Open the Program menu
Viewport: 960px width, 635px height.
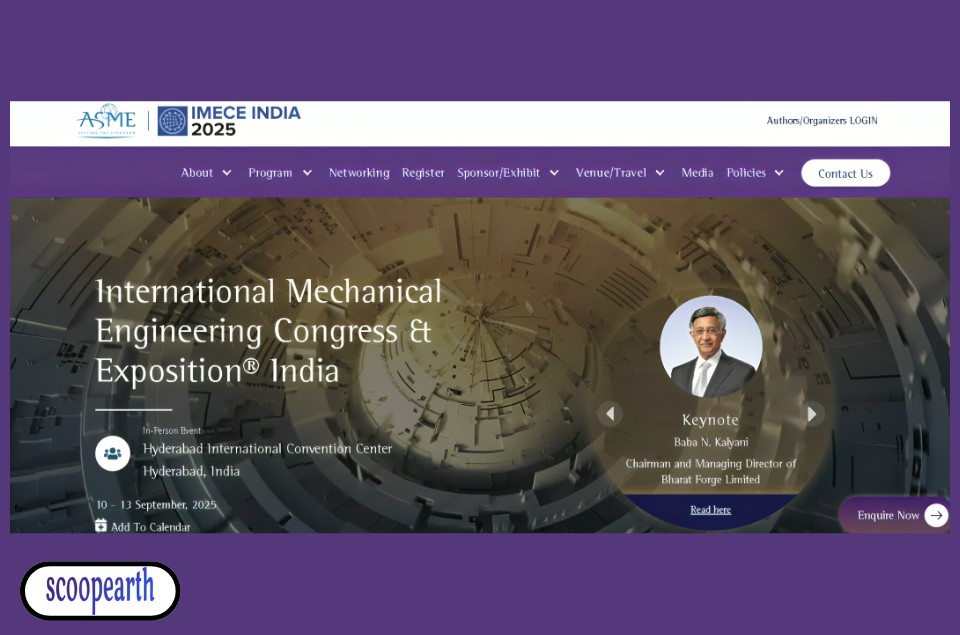tap(270, 173)
